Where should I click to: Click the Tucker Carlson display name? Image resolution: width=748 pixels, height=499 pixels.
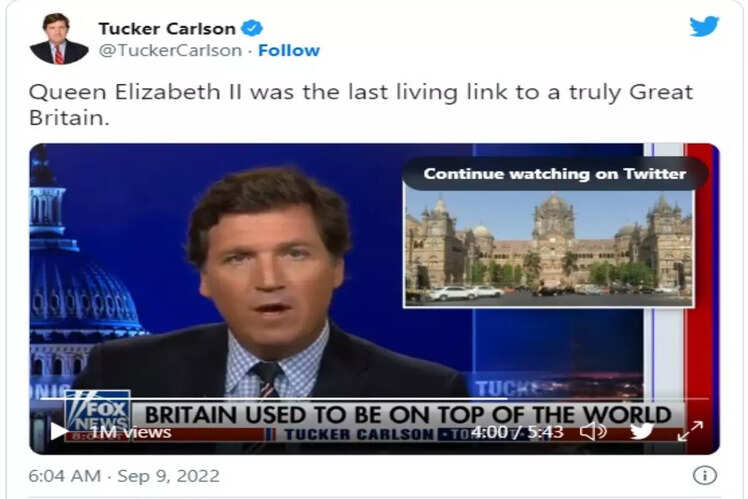pyautogui.click(x=167, y=29)
